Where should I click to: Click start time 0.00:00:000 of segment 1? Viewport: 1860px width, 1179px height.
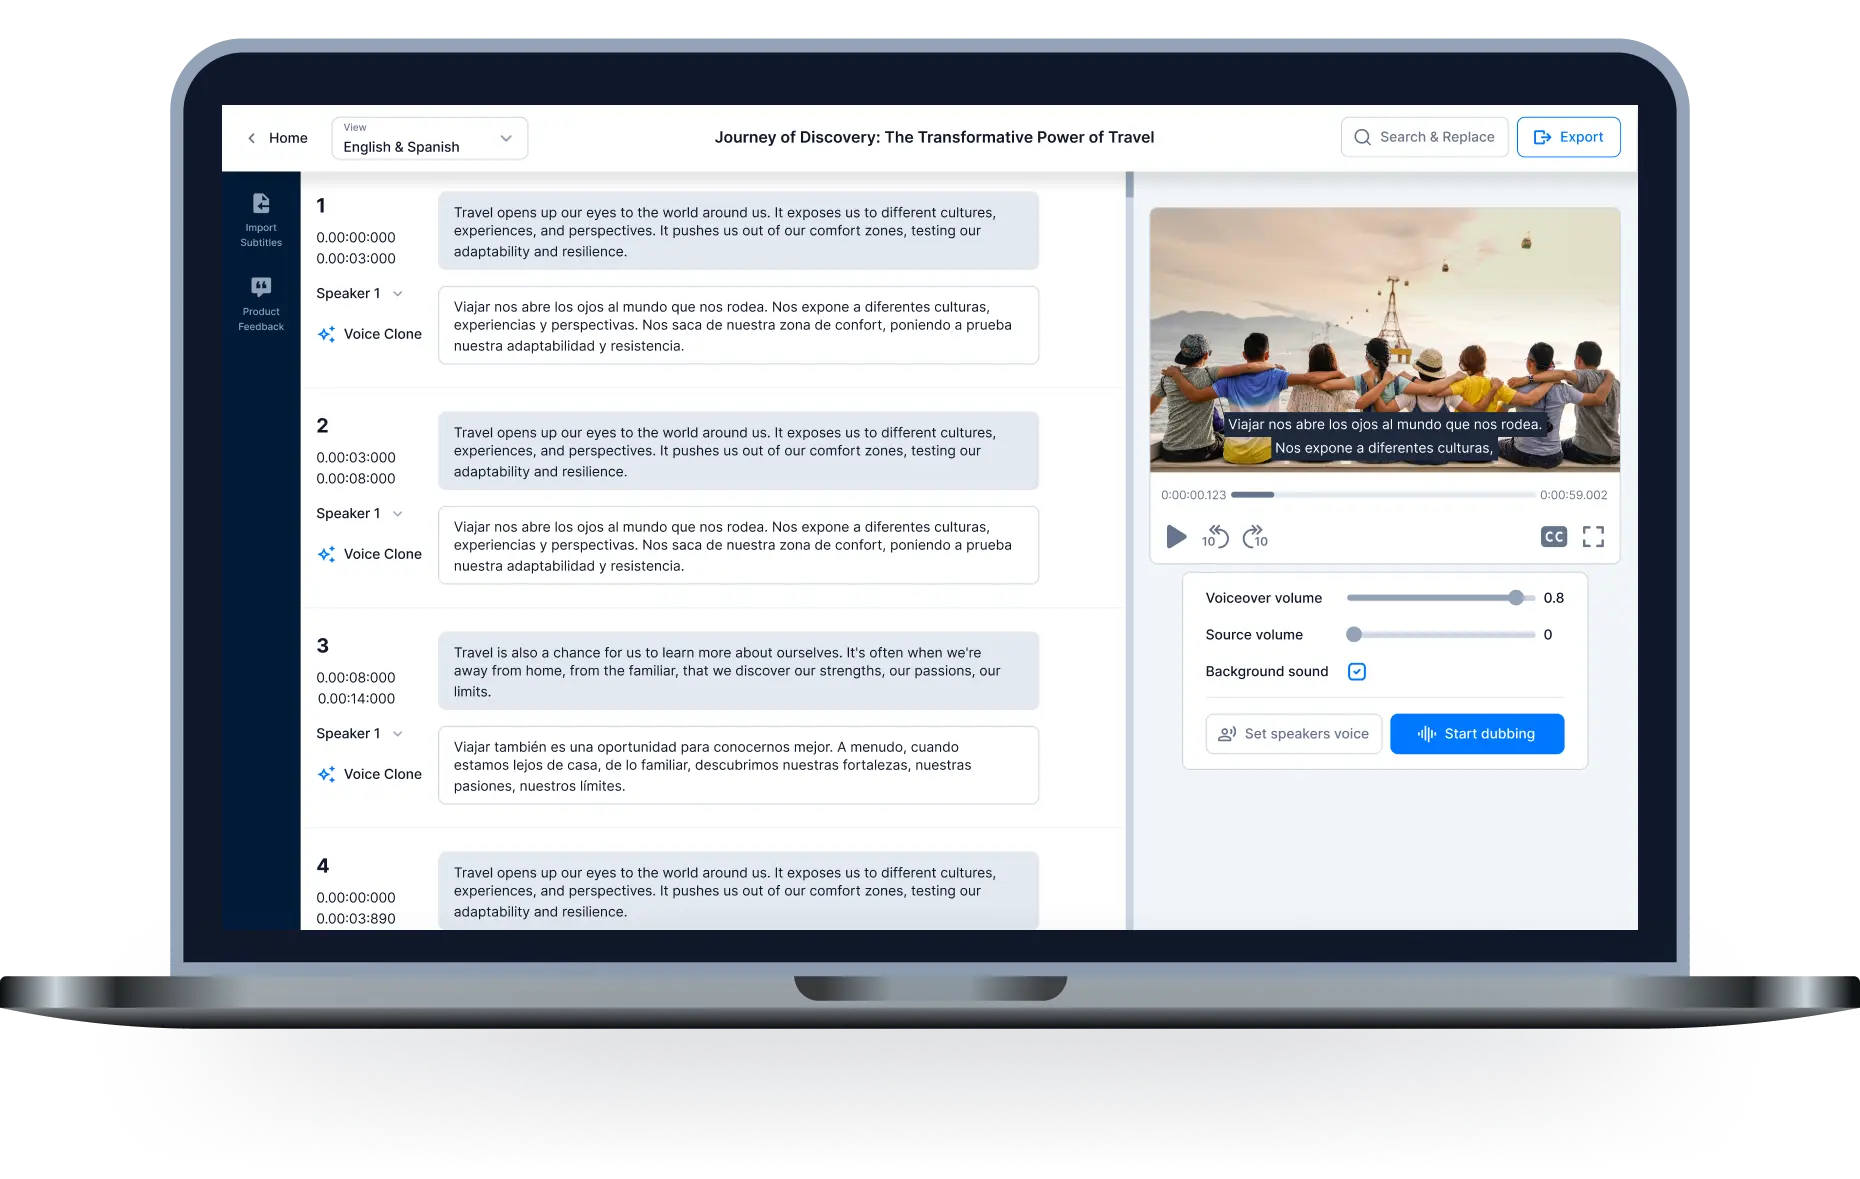point(356,237)
